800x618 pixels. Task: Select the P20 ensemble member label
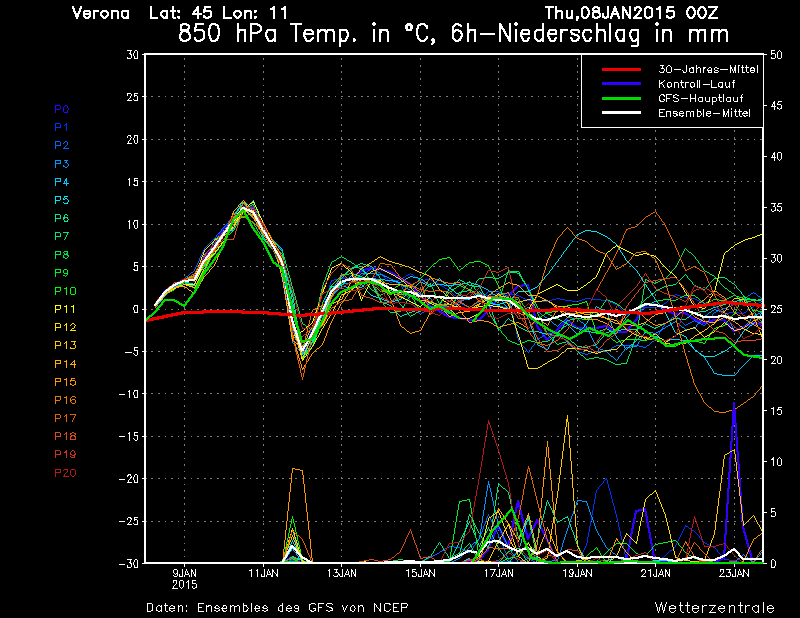(x=65, y=473)
